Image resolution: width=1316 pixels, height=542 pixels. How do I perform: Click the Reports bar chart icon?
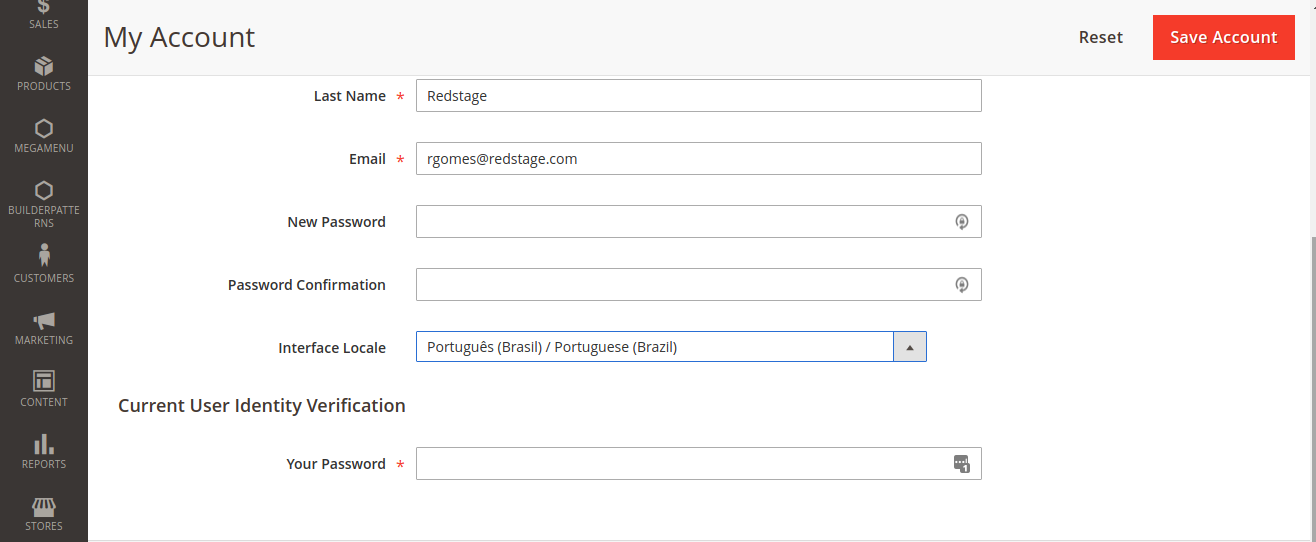point(44,444)
